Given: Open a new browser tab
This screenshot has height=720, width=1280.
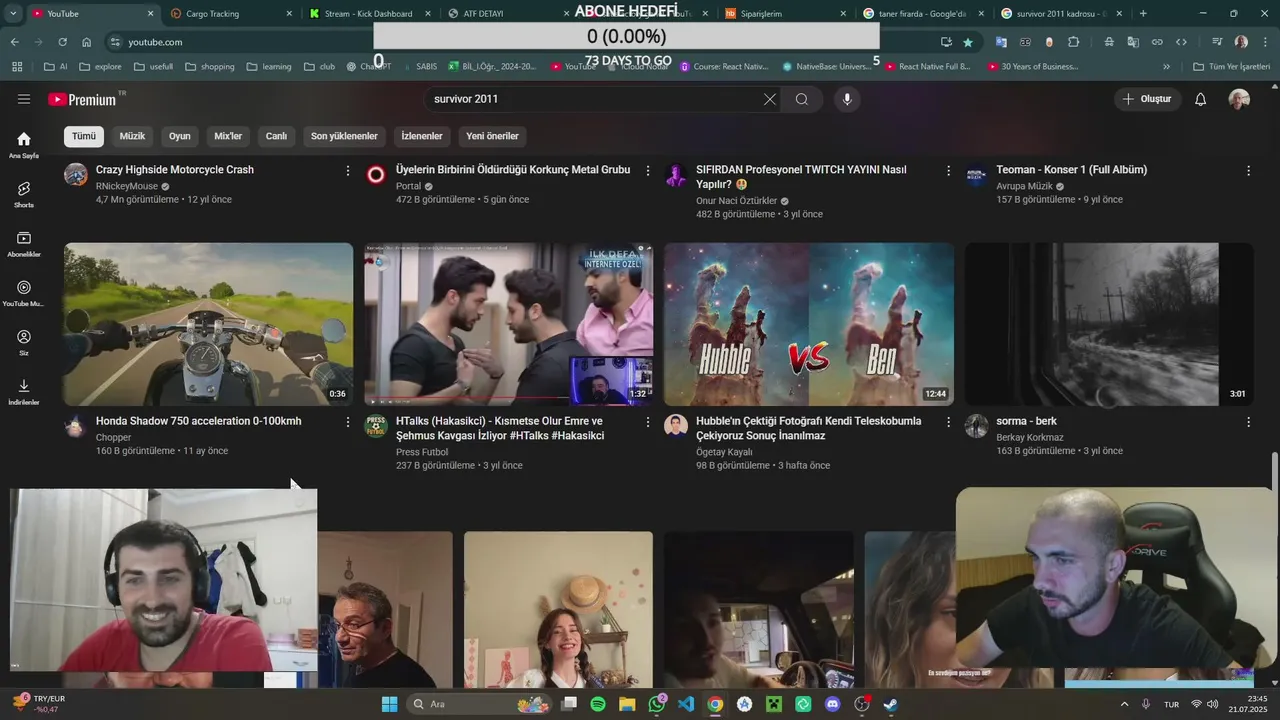Looking at the screenshot, I should pyautogui.click(x=1143, y=14).
